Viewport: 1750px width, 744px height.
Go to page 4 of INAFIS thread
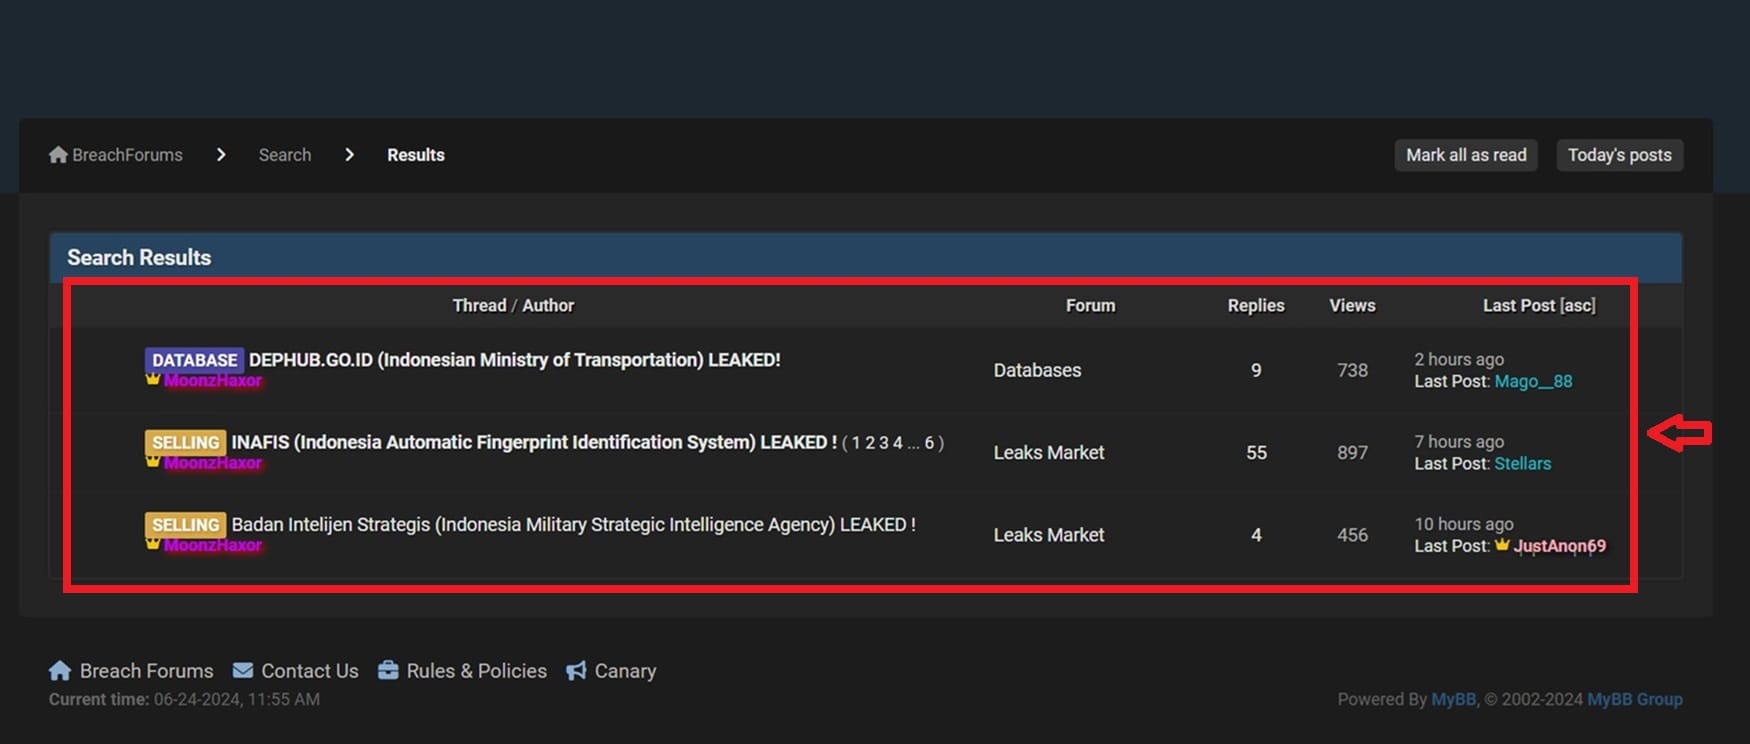(x=898, y=442)
